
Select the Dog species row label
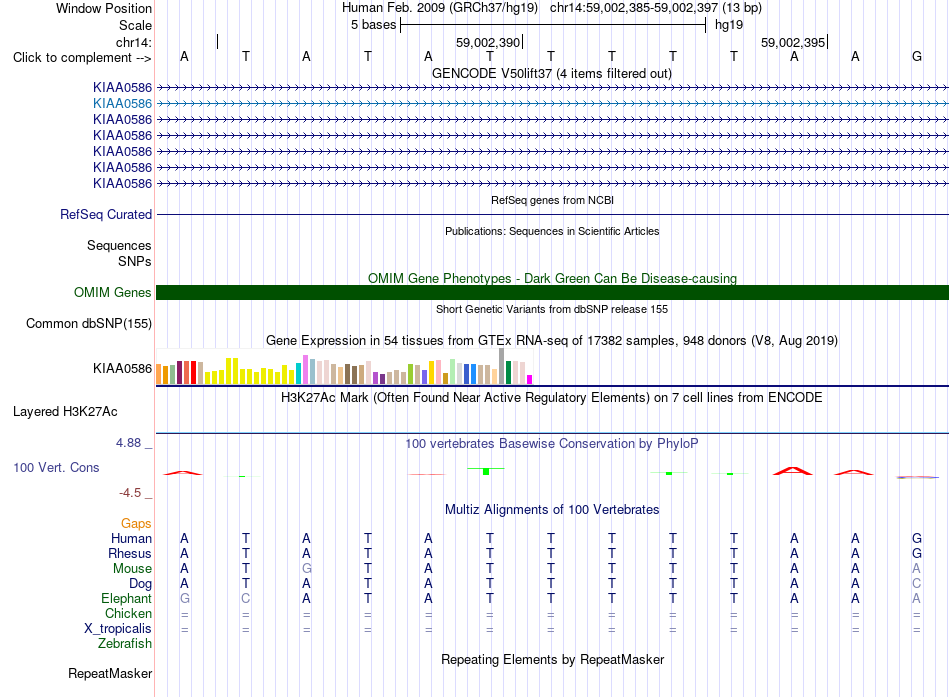point(140,584)
